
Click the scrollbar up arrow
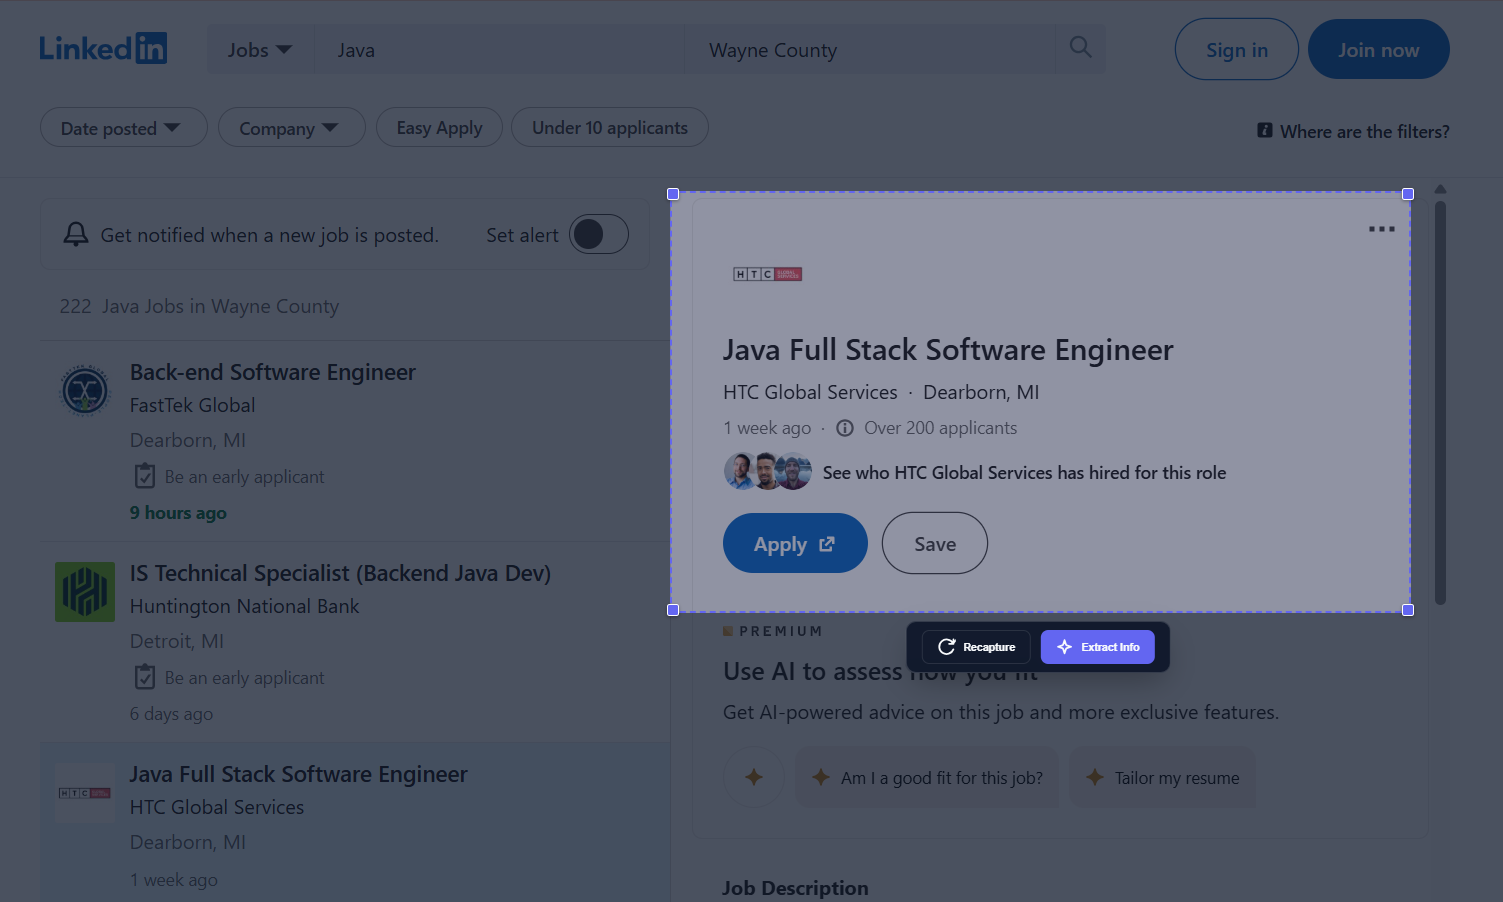coord(1440,189)
